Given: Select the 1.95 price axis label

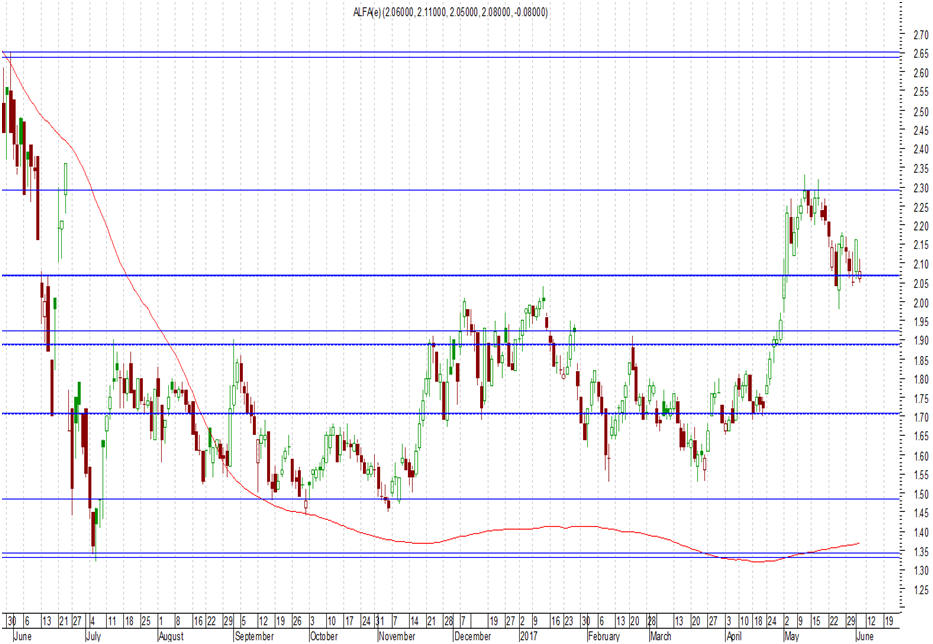Looking at the screenshot, I should click(x=921, y=322).
